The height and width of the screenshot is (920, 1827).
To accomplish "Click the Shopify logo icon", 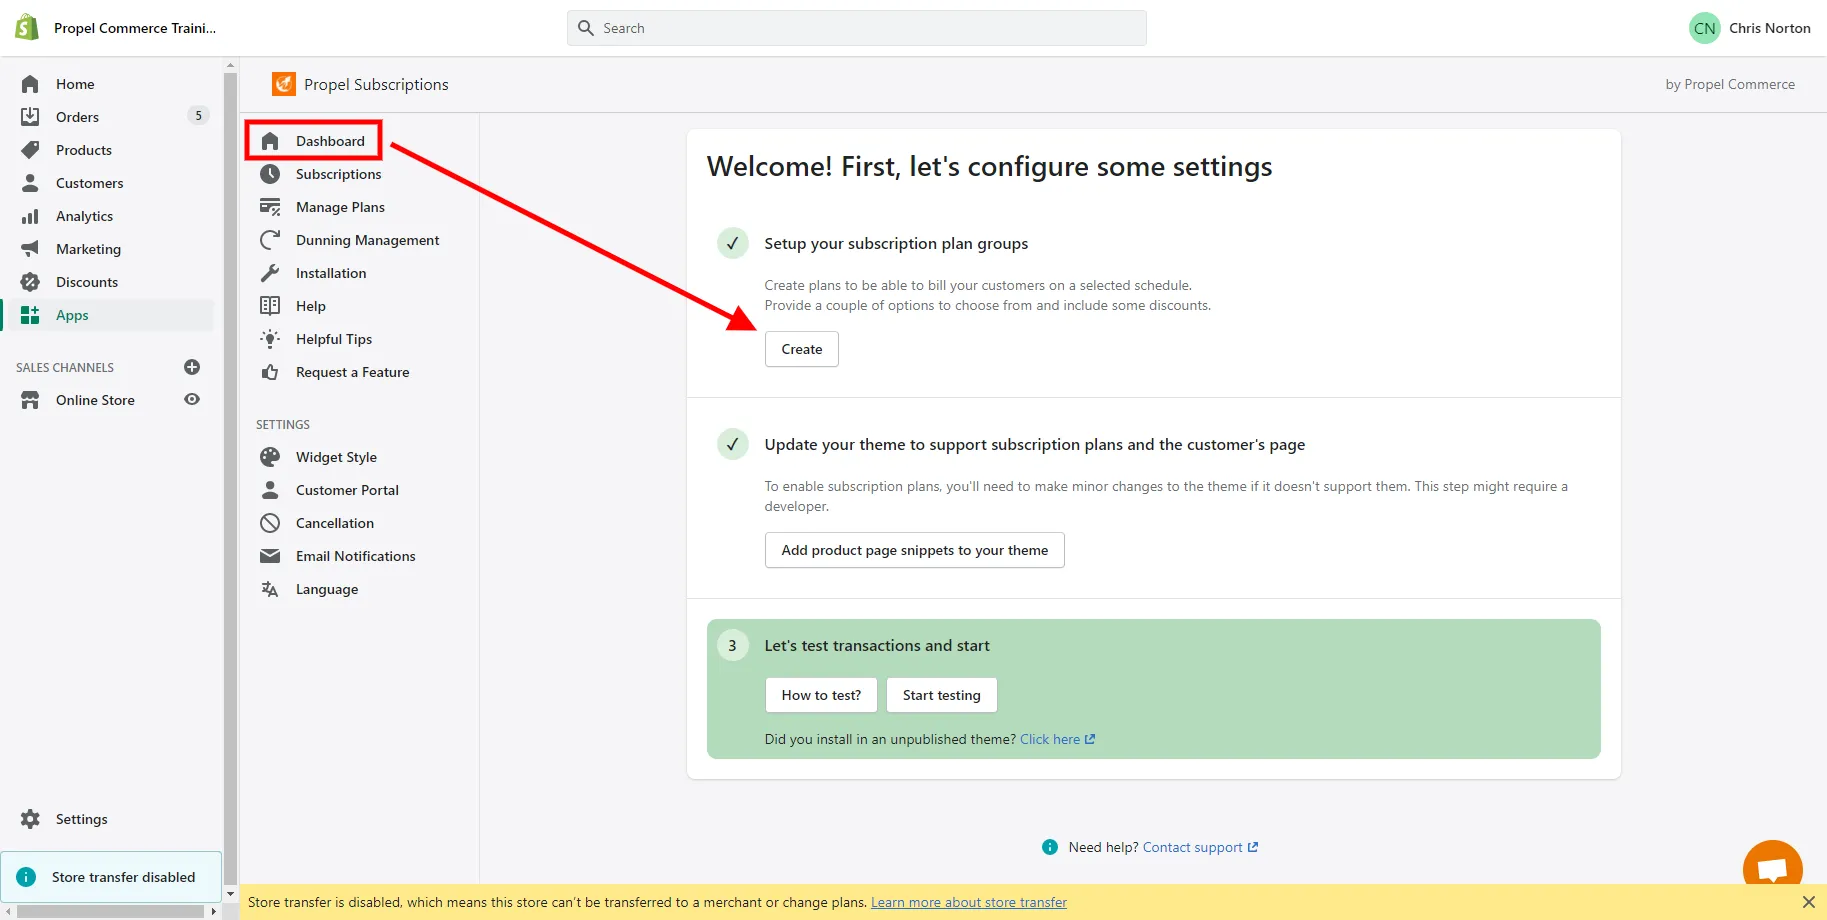I will tap(27, 27).
